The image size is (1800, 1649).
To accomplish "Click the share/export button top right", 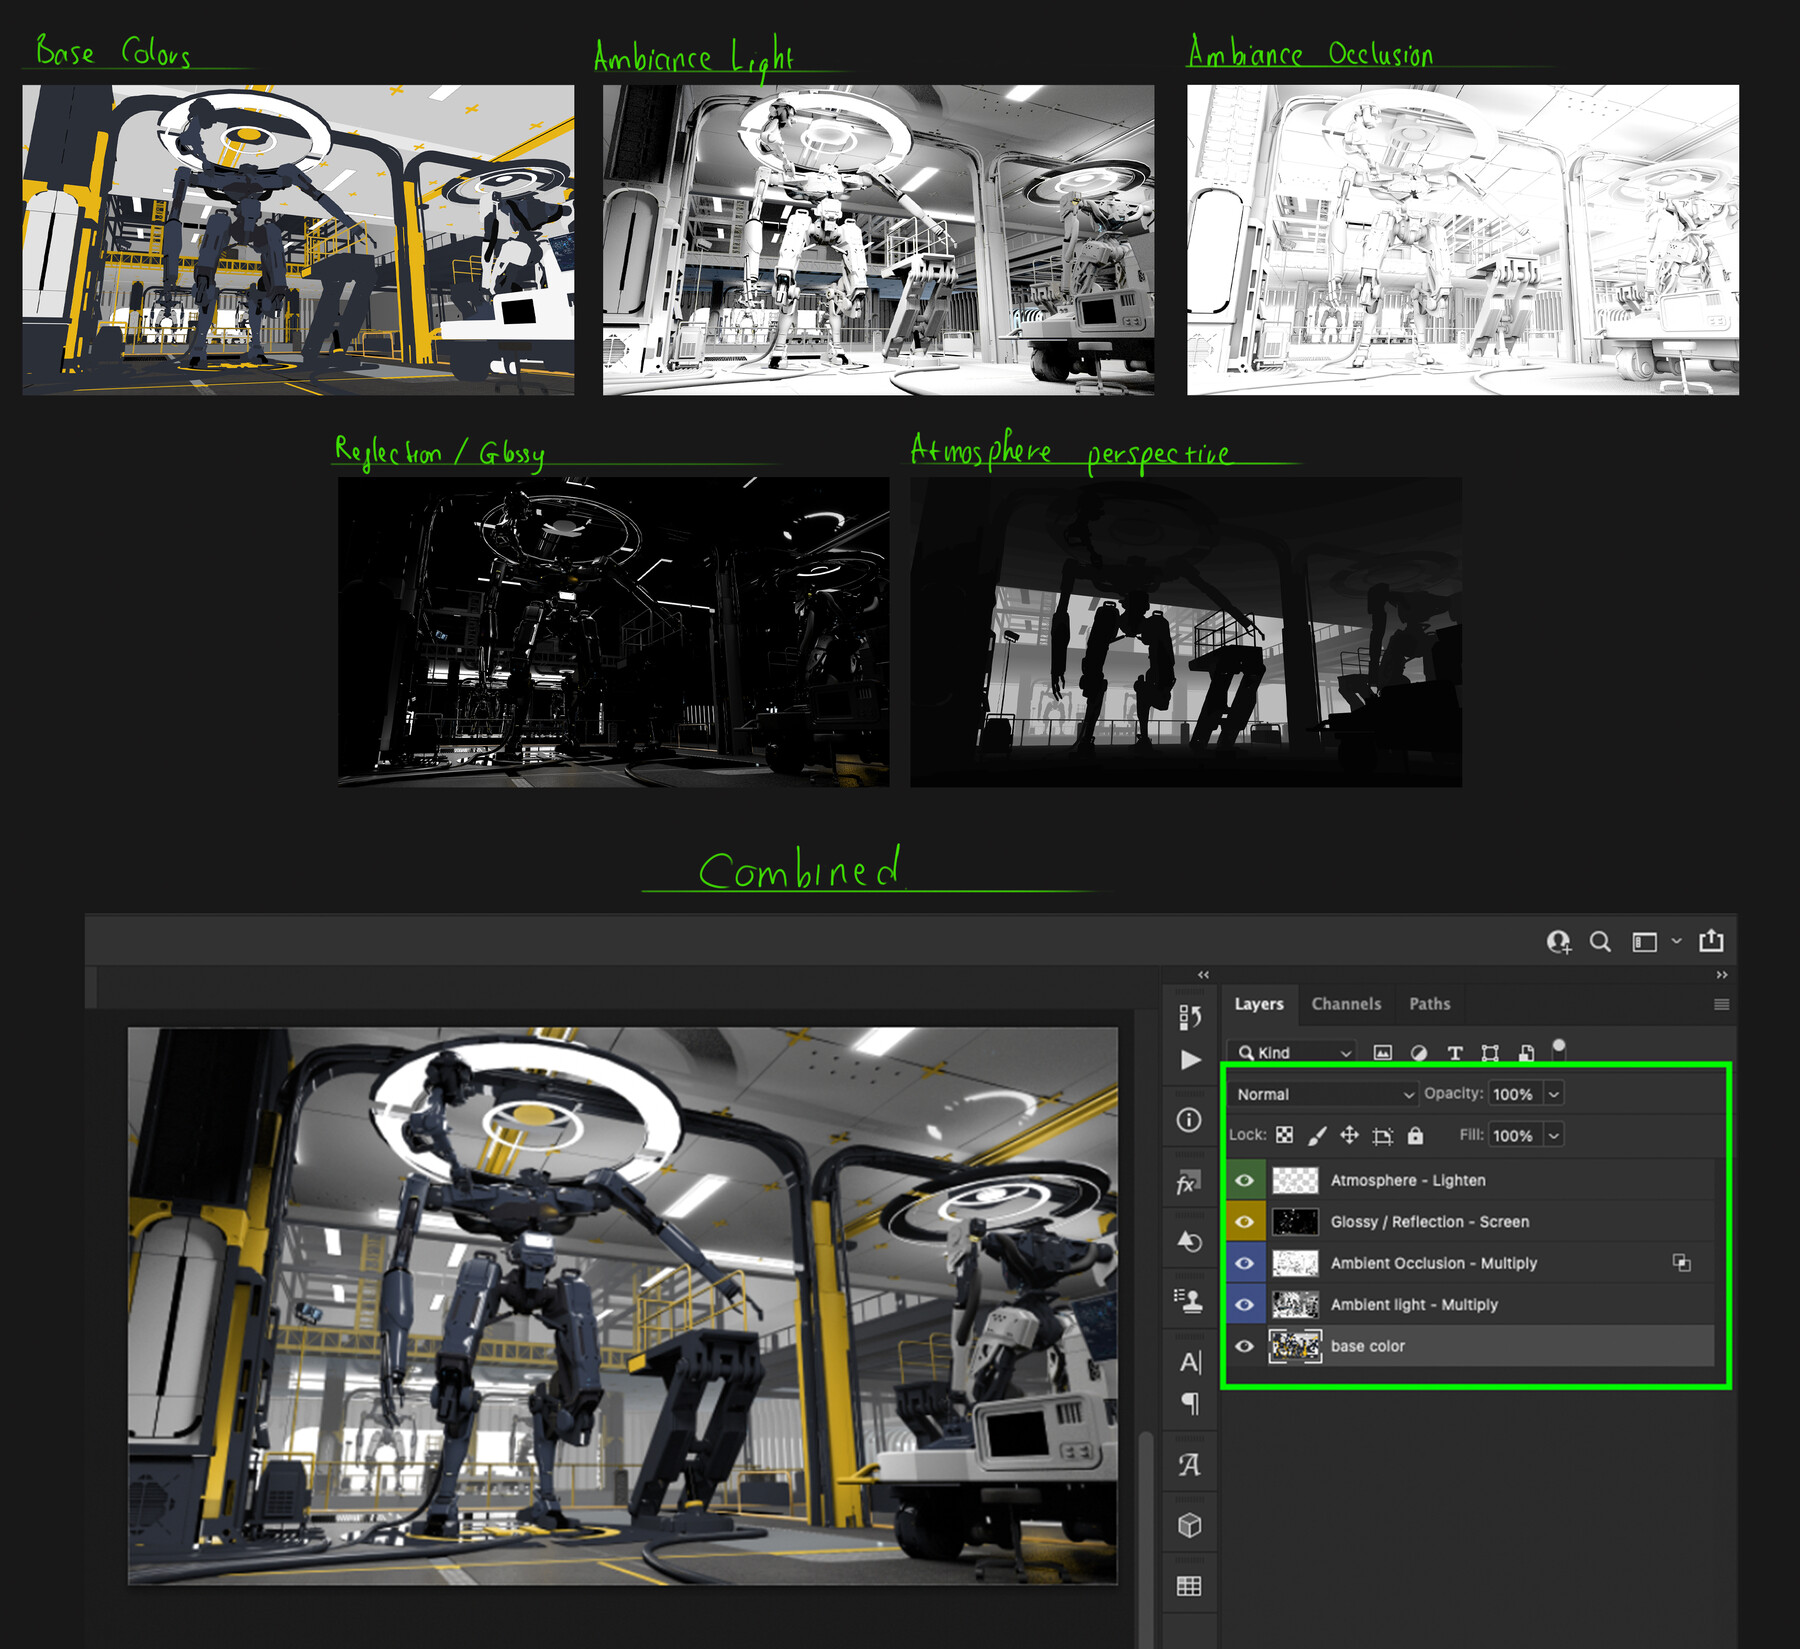I will tap(1712, 941).
